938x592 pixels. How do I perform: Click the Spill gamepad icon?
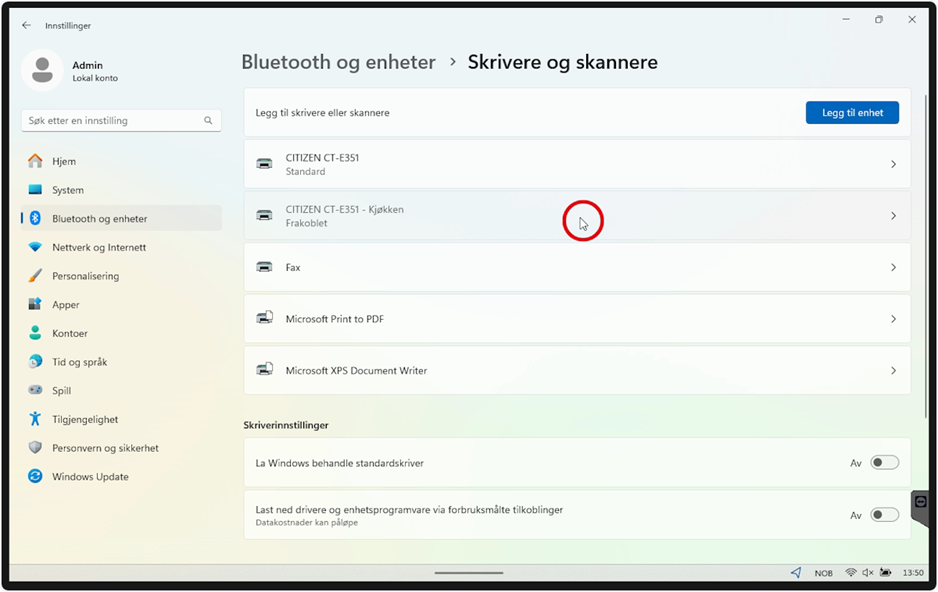pyautogui.click(x=35, y=390)
